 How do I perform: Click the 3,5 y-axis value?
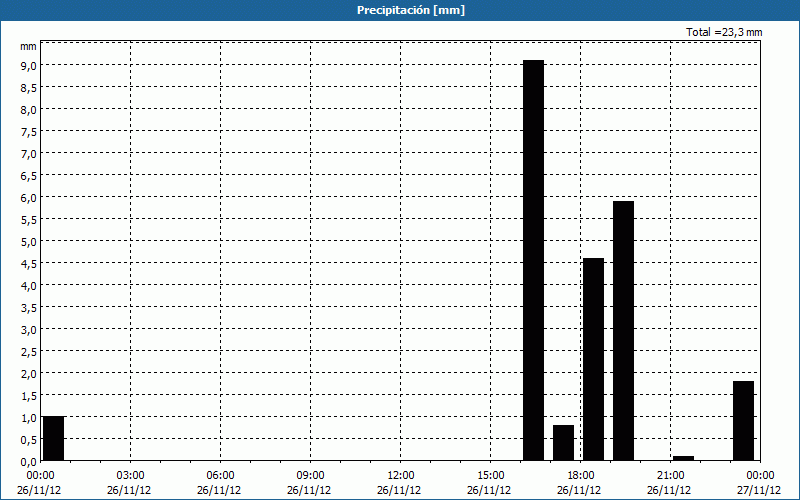coord(29,307)
